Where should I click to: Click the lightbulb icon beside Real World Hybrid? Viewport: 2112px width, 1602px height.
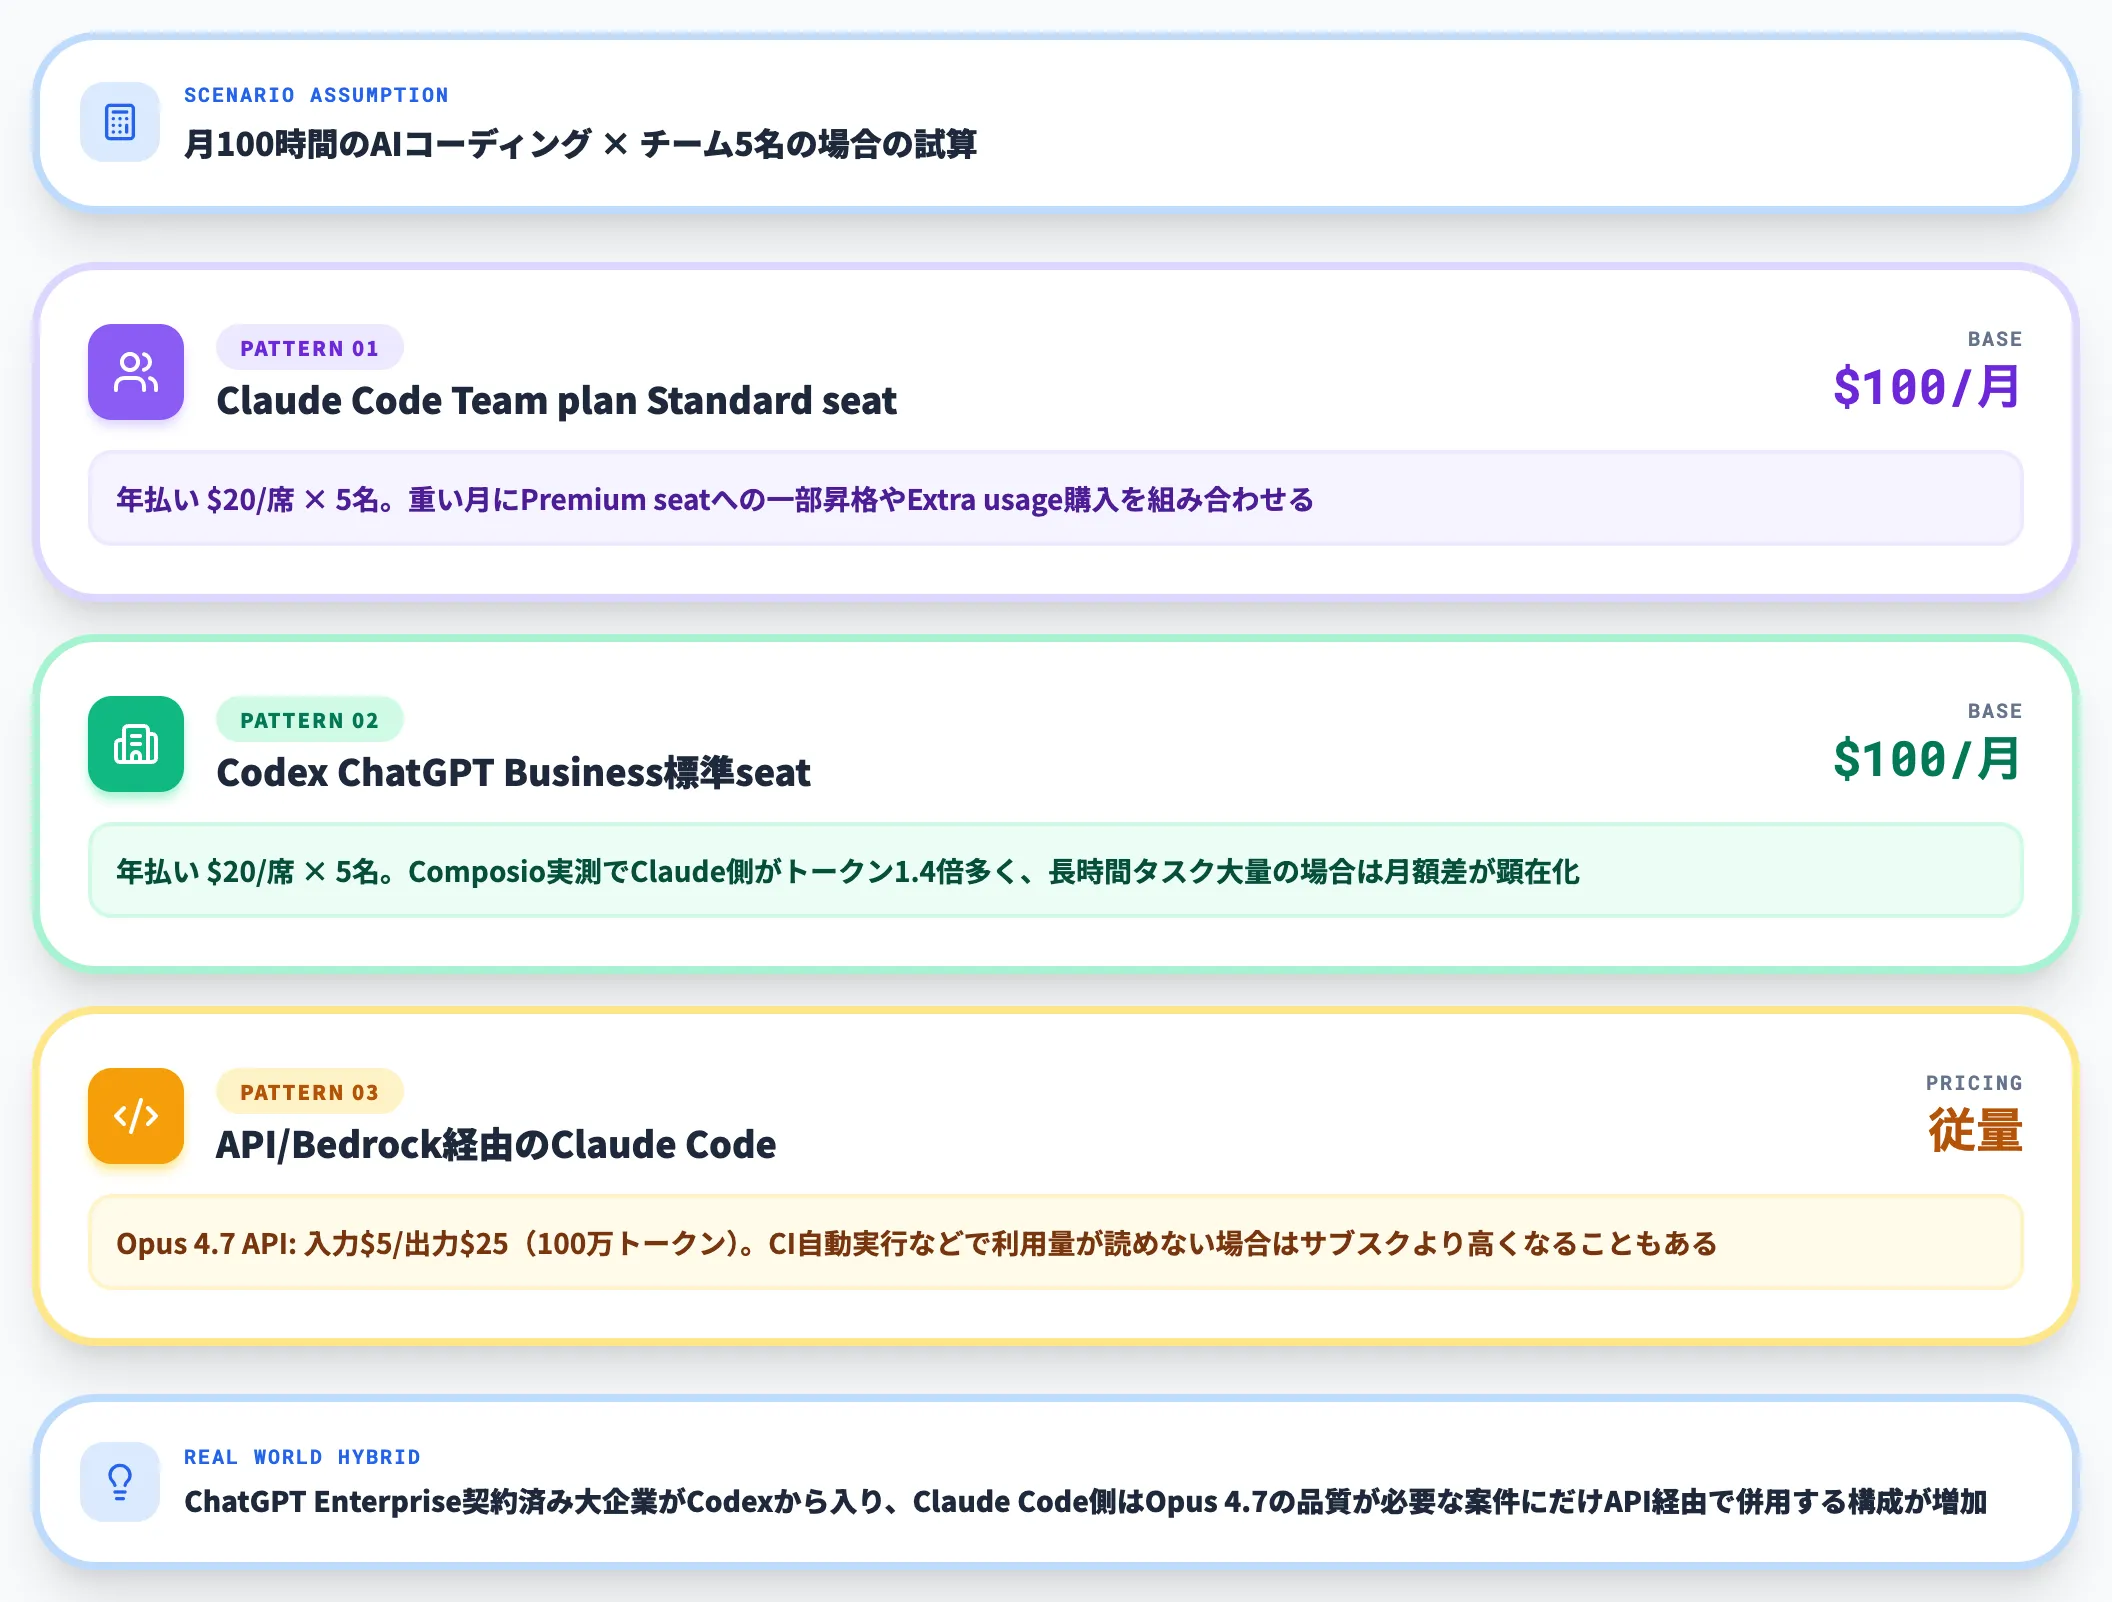[x=120, y=1482]
